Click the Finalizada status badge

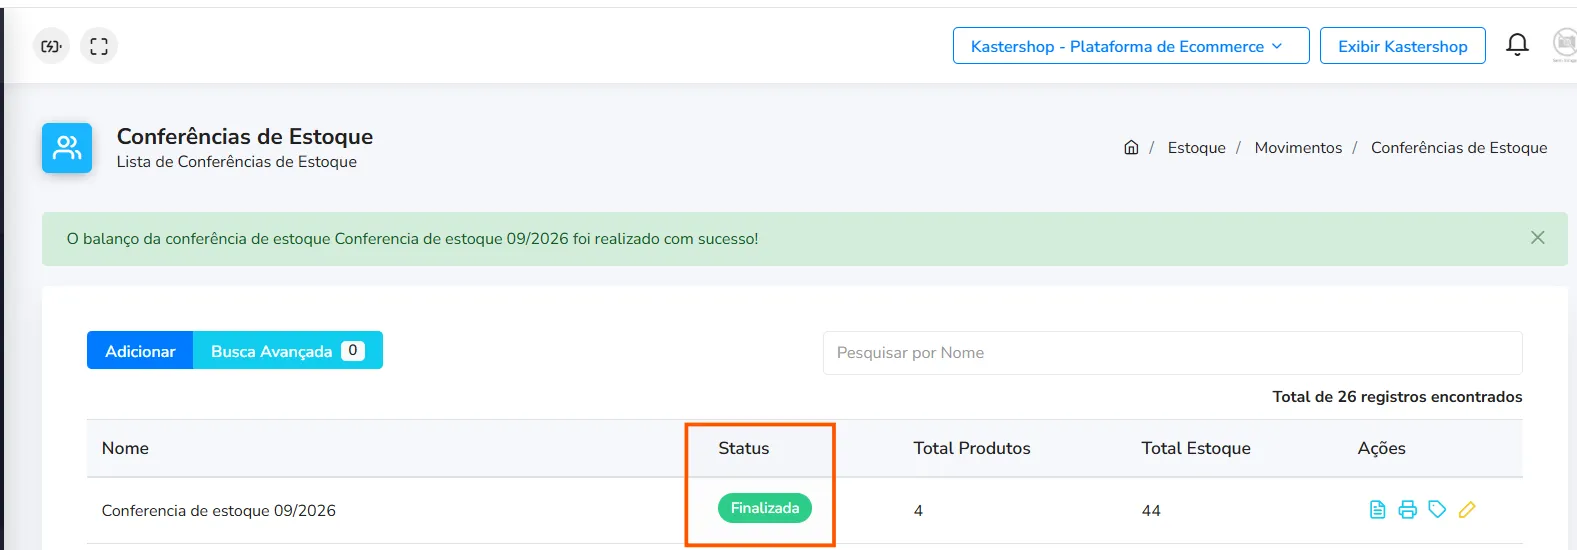tap(765, 508)
